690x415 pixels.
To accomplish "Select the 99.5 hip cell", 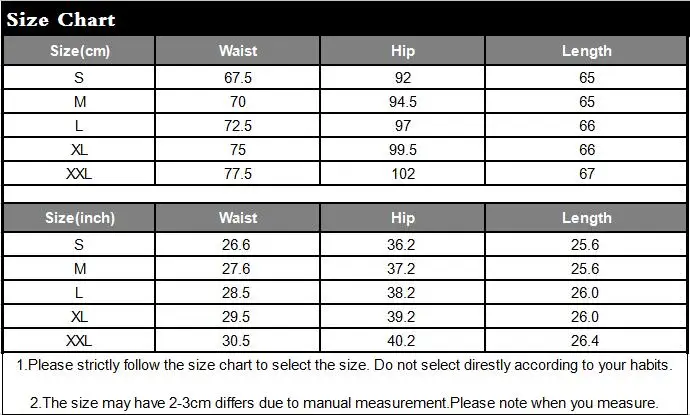I will tap(403, 150).
